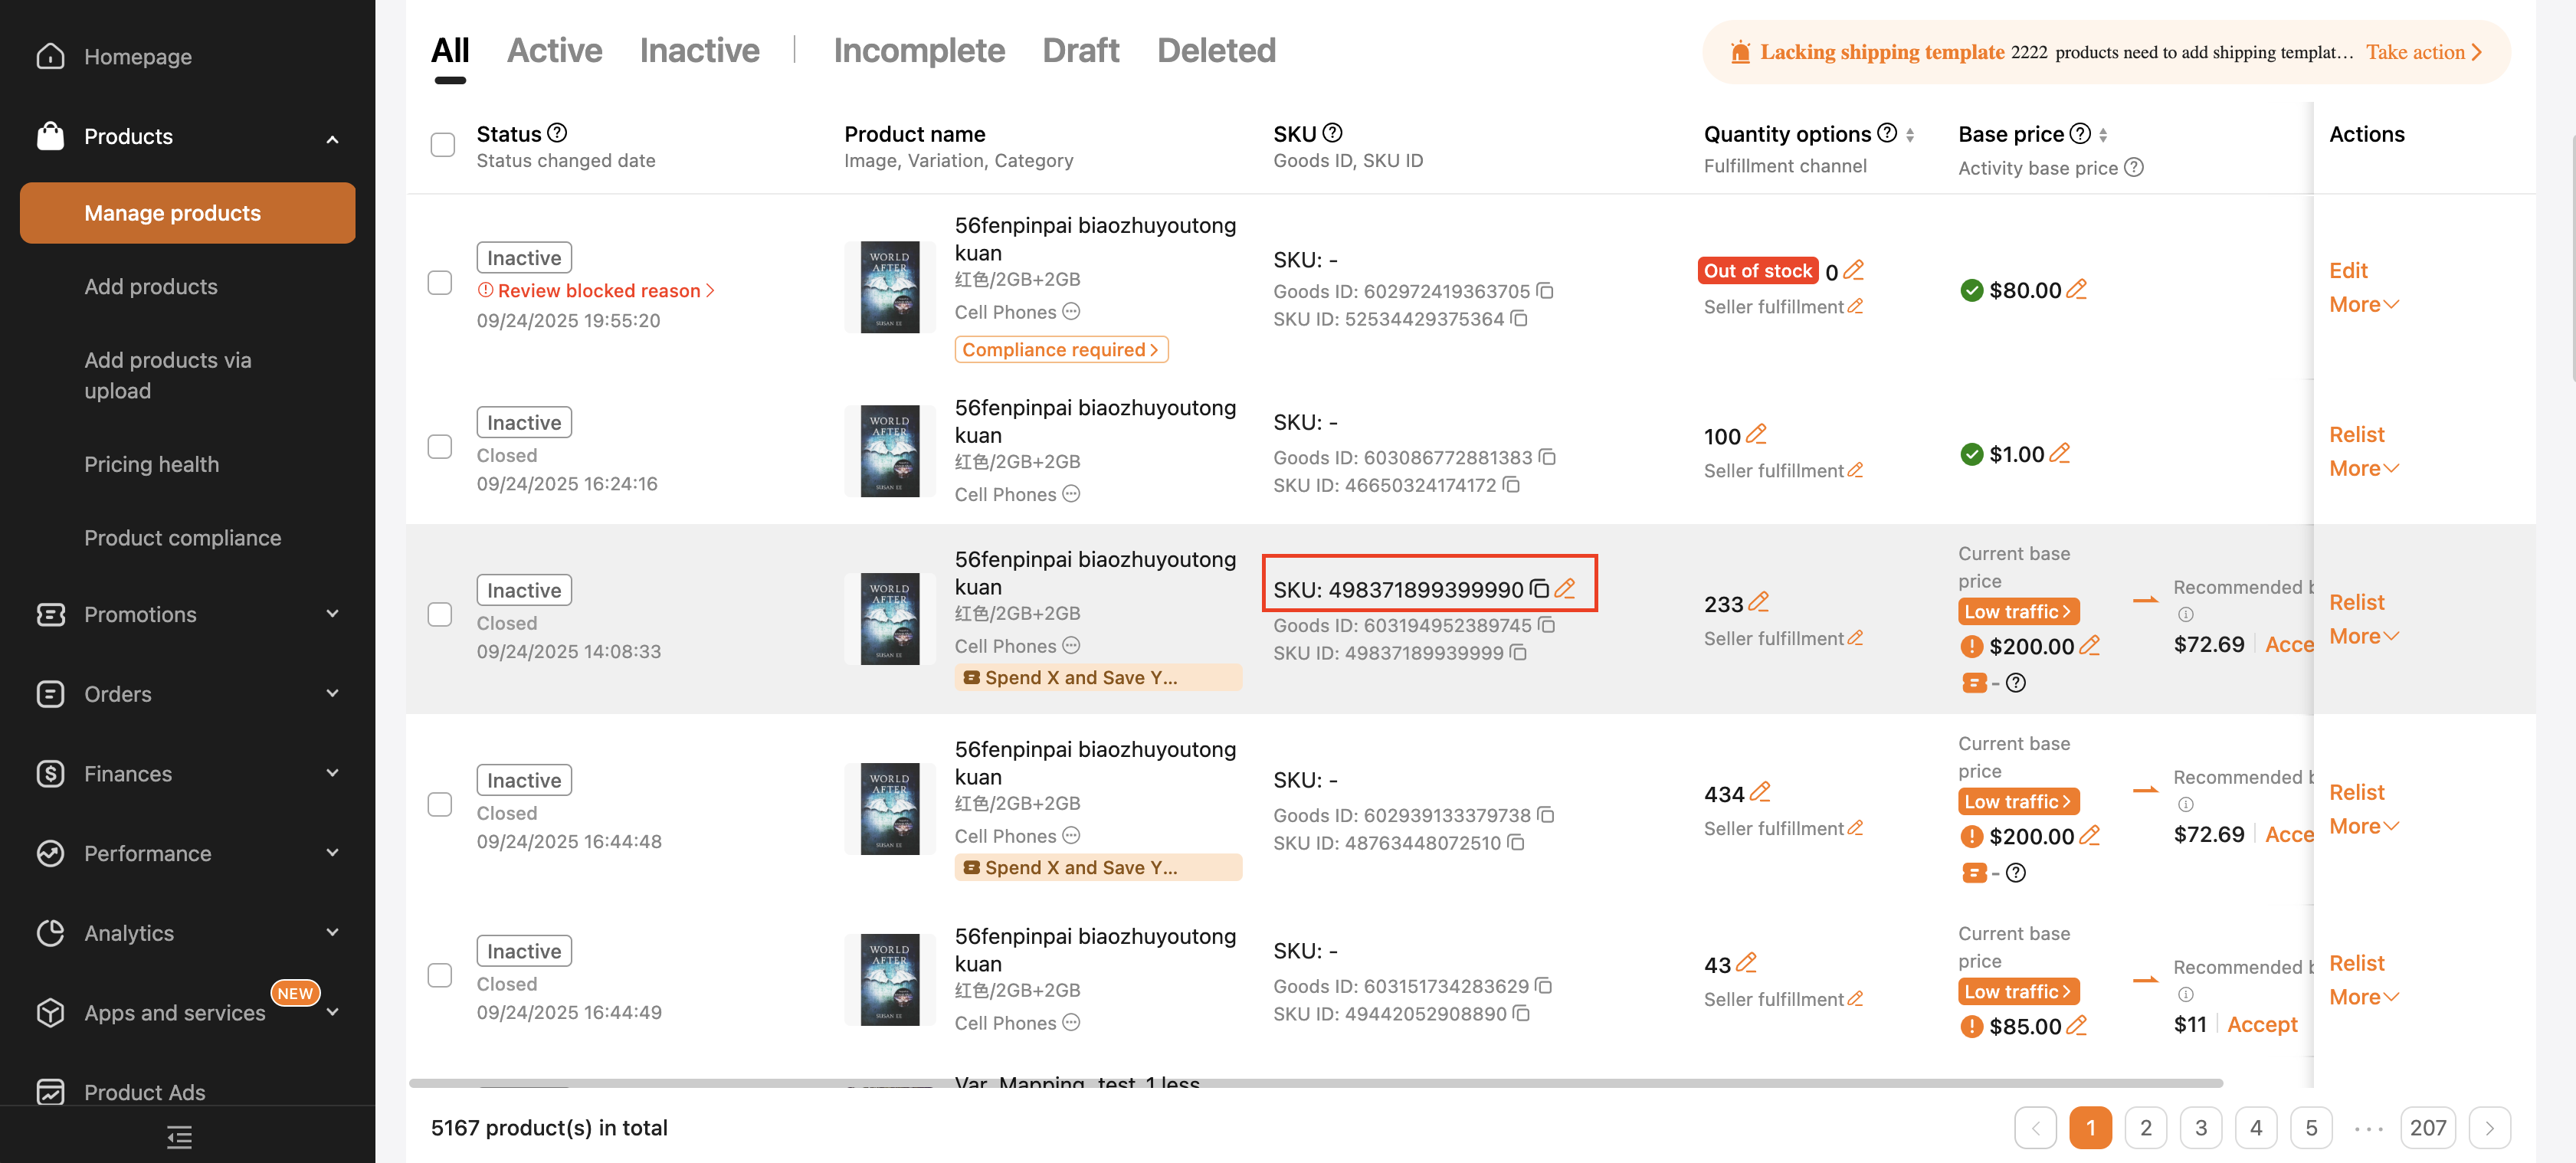Image resolution: width=2576 pixels, height=1163 pixels.
Task: Select checkbox for the 233 quantity product
Action: pyautogui.click(x=440, y=614)
